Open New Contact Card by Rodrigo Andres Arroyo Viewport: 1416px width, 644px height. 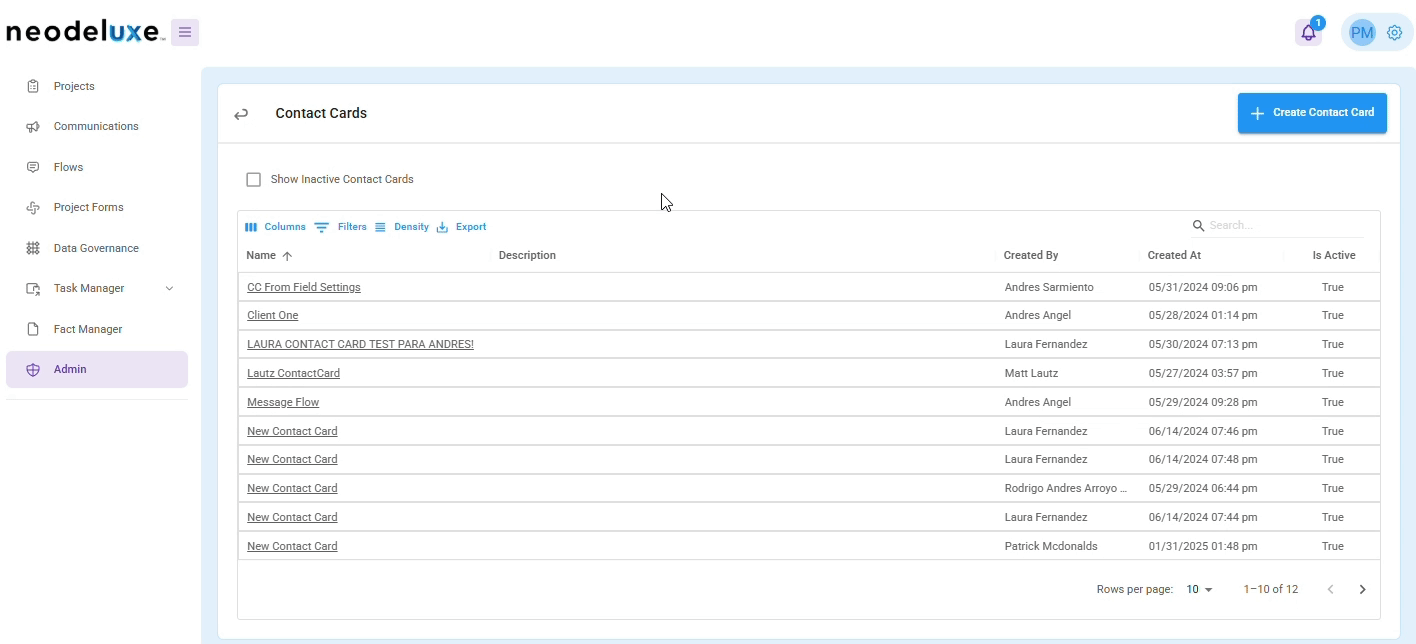pos(292,488)
